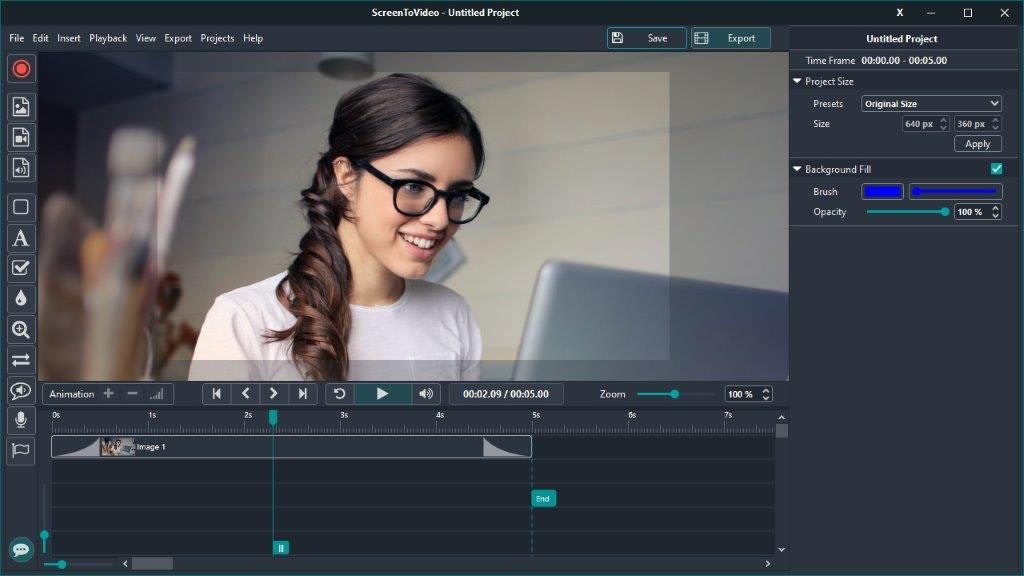Click the Apply button for project size
Viewport: 1024px width, 576px height.
click(977, 143)
